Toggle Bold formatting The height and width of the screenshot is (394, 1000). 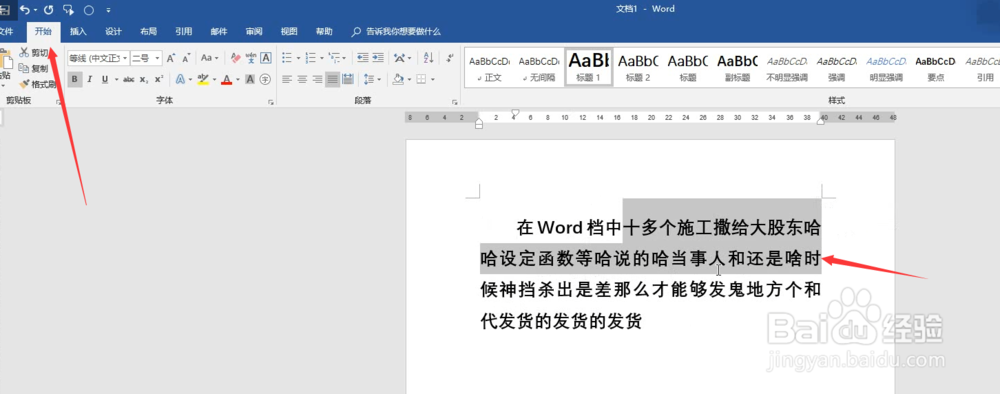(x=75, y=80)
